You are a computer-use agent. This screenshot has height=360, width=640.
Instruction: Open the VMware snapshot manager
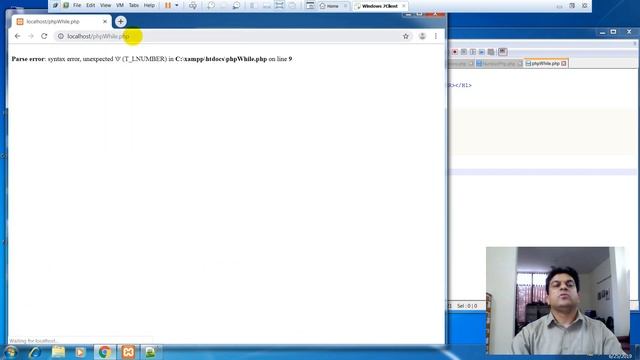click(236, 5)
